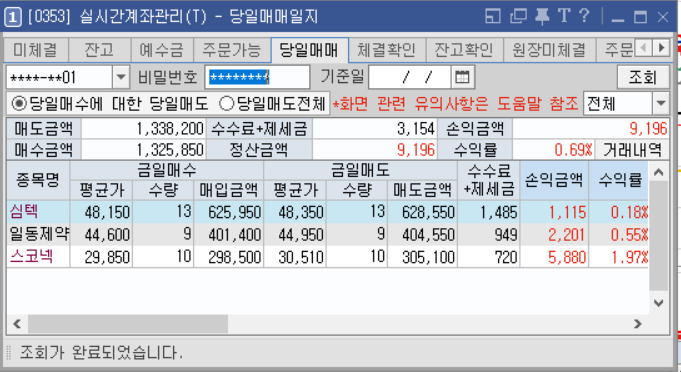Pin window with the pushpin icon
The width and height of the screenshot is (681, 372).
[x=542, y=16]
